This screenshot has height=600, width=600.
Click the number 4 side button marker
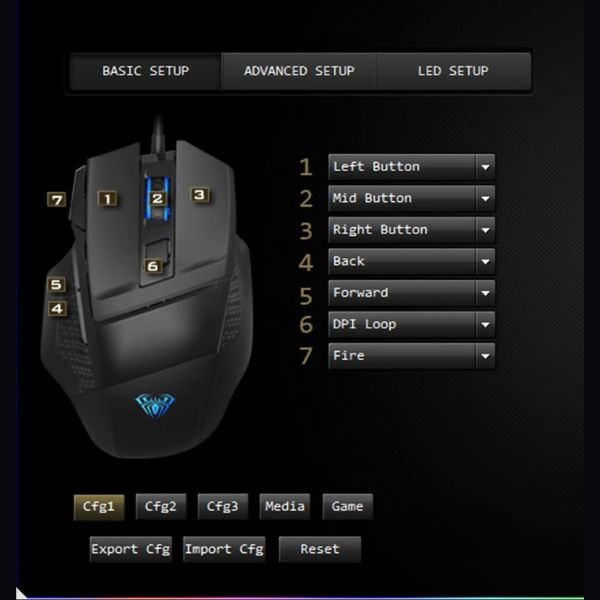pos(57,308)
